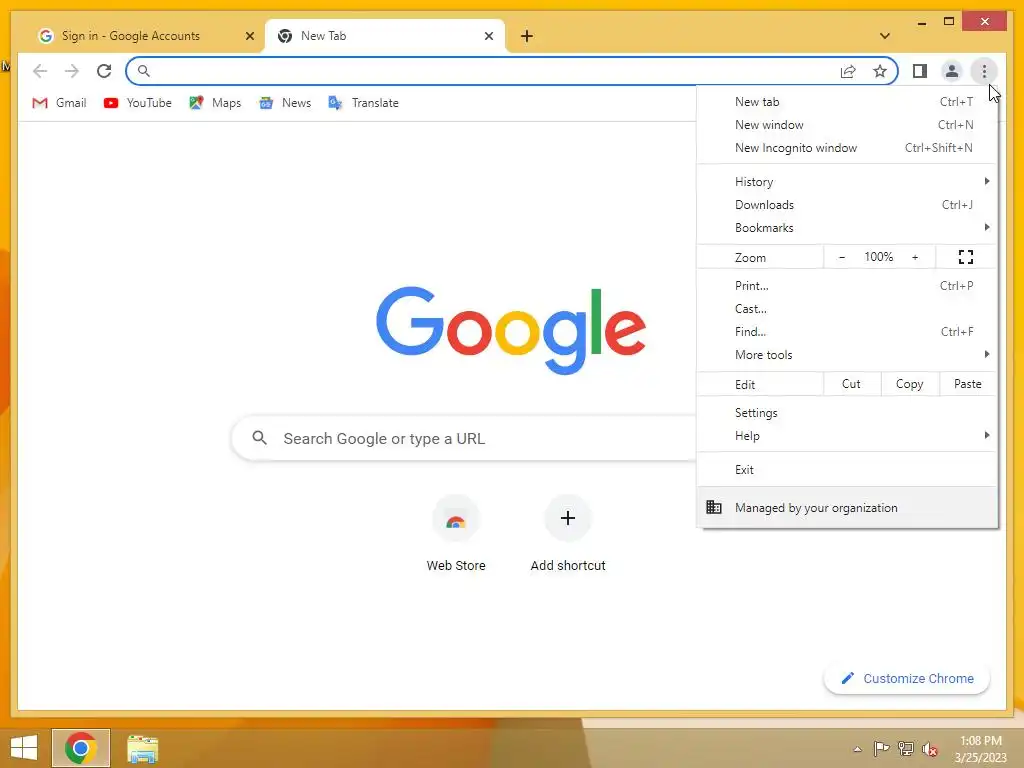Select New tab menu item
This screenshot has width=1024, height=768.
[847, 102]
